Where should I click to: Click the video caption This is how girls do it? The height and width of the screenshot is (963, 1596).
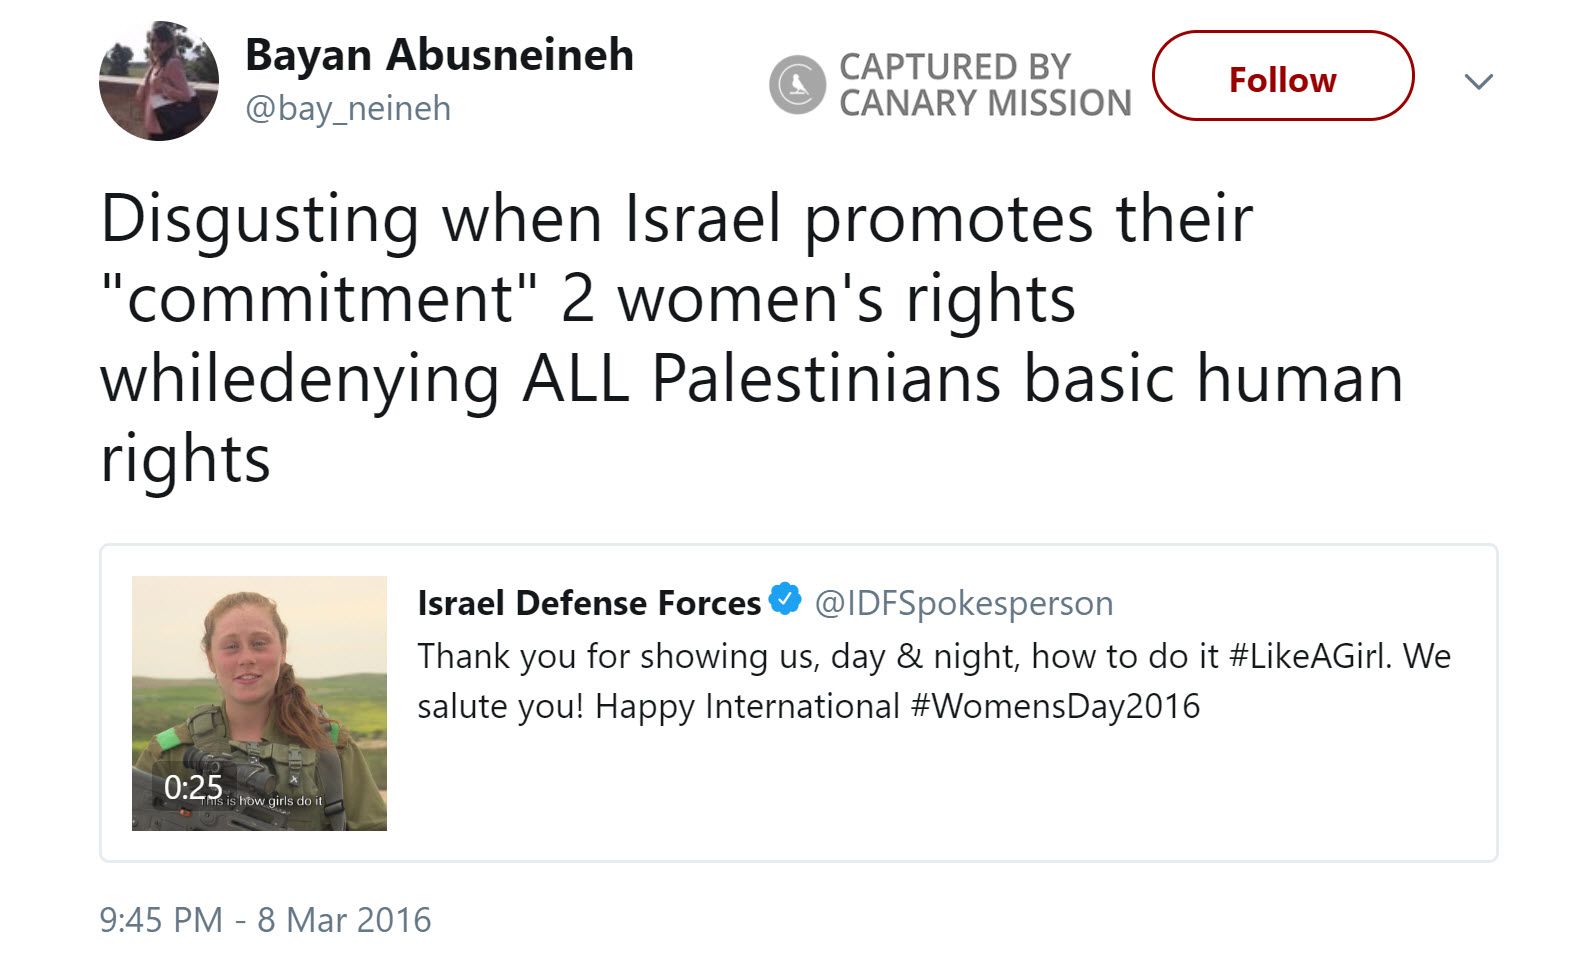point(262,801)
